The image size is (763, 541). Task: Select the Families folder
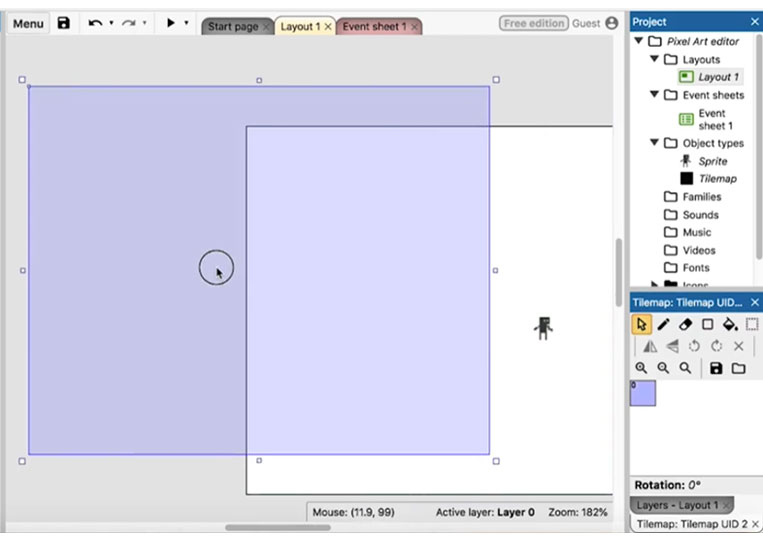point(693,197)
